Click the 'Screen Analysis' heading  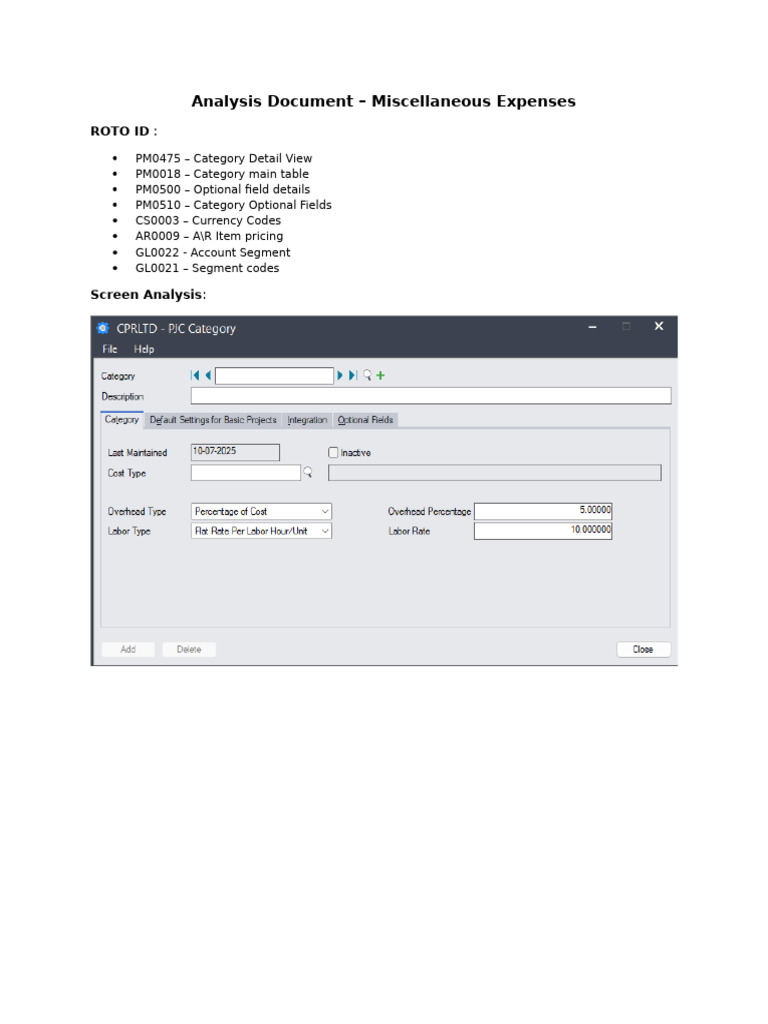coord(148,295)
